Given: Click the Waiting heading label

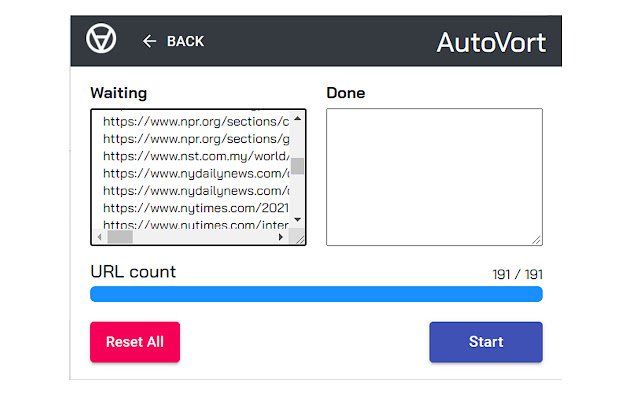Looking at the screenshot, I should 119,93.
